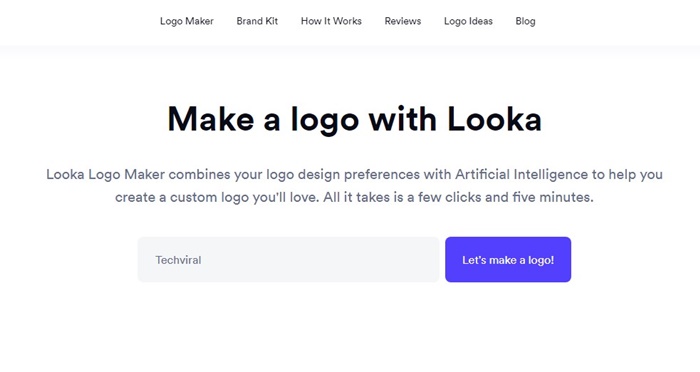
Task: Click the phrase custom logo in description
Action: (209, 197)
